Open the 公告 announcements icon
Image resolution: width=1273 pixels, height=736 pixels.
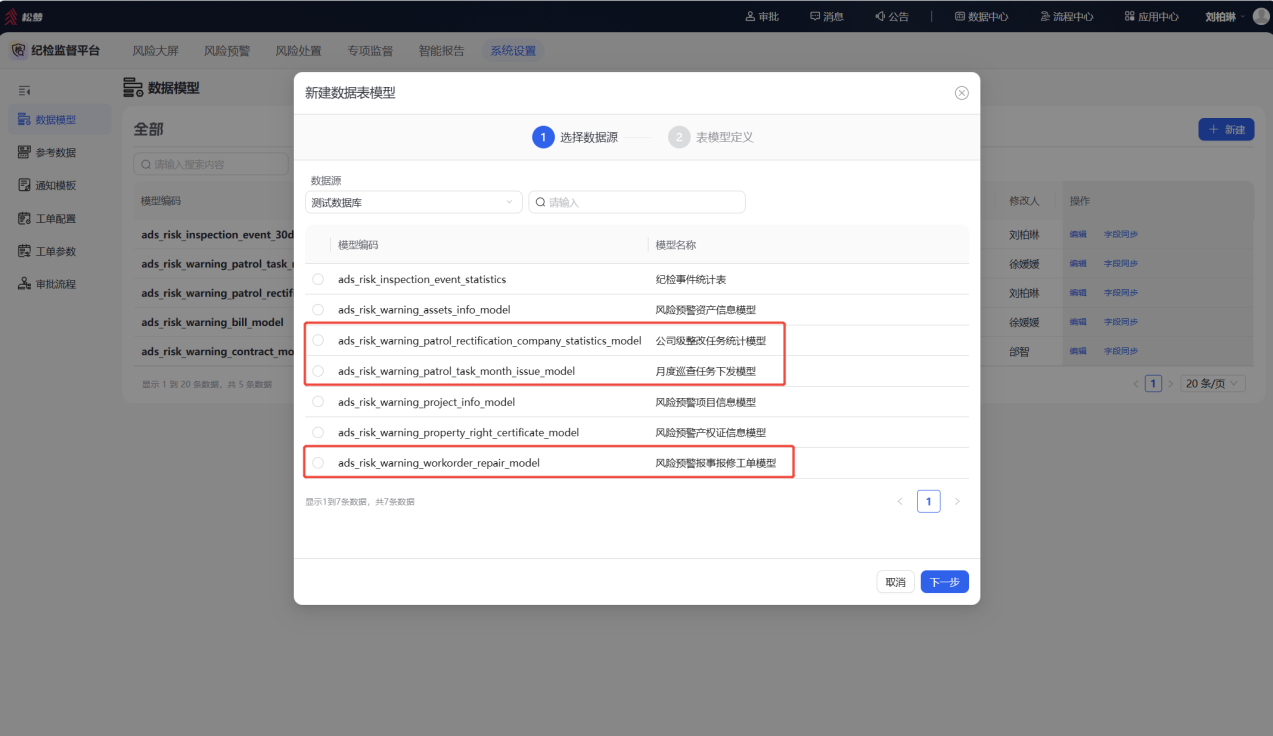click(x=880, y=16)
